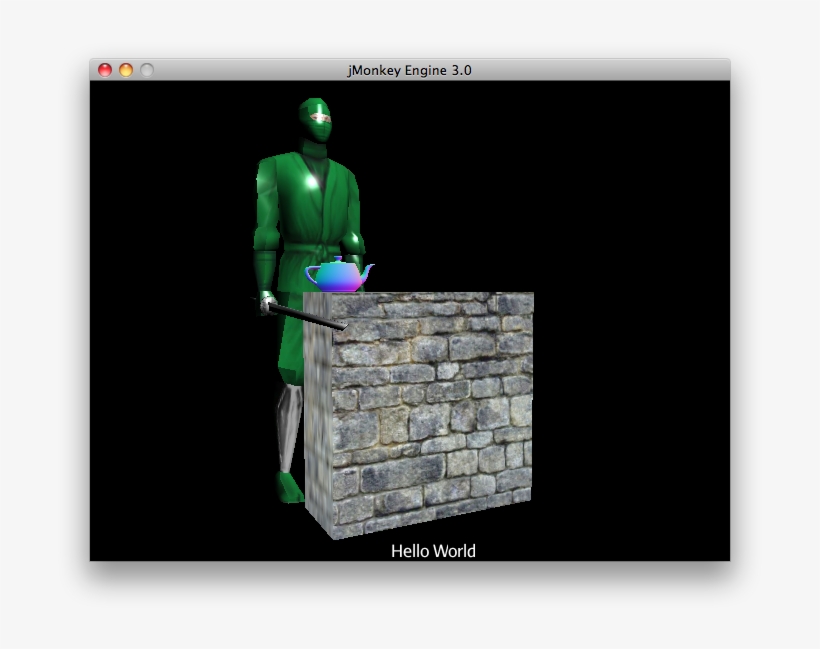Screen dimensions: 820x649
Task: Click the jMonkey Engine 3.0 title text
Action: (x=409, y=70)
